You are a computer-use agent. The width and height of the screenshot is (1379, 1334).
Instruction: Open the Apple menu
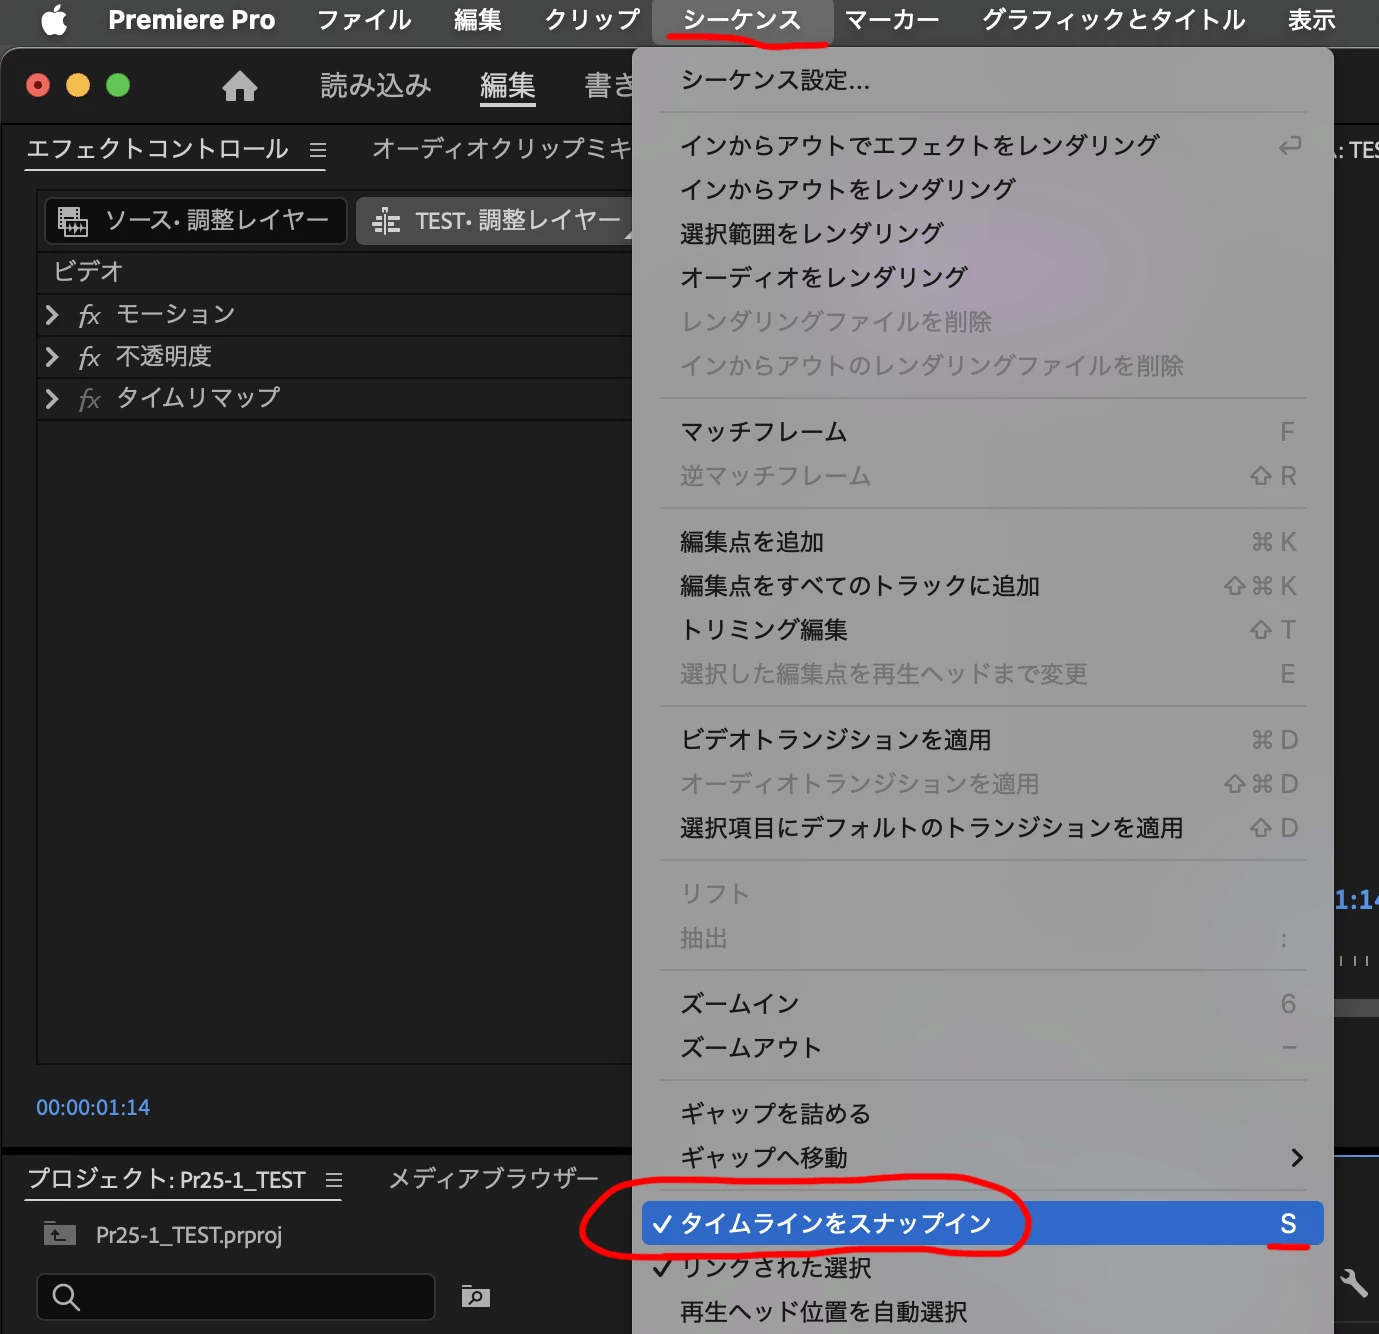click(54, 20)
